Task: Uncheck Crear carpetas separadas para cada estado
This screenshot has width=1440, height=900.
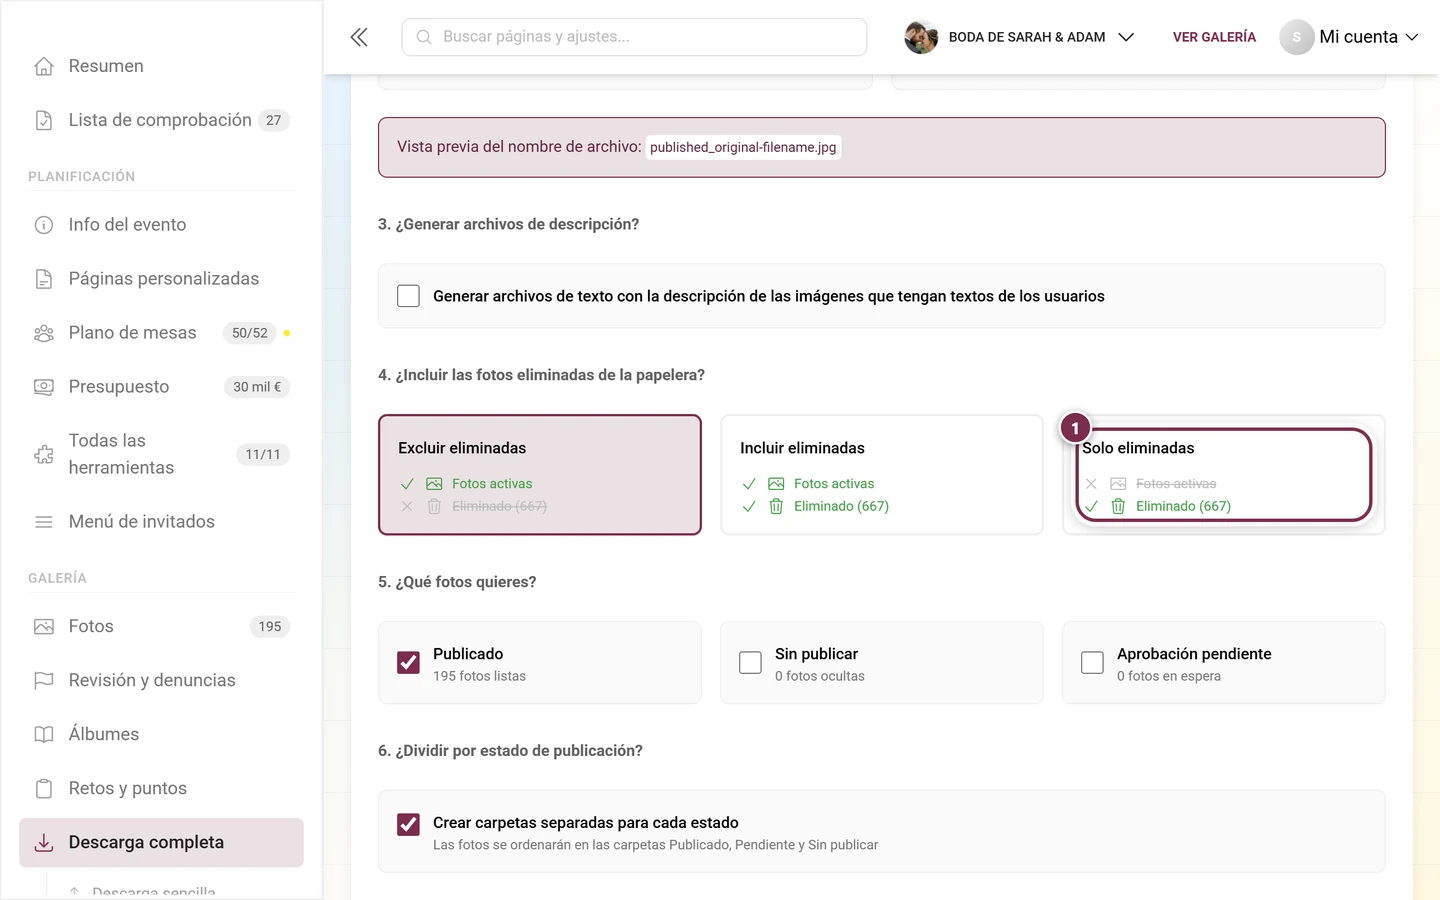Action: [x=408, y=824]
